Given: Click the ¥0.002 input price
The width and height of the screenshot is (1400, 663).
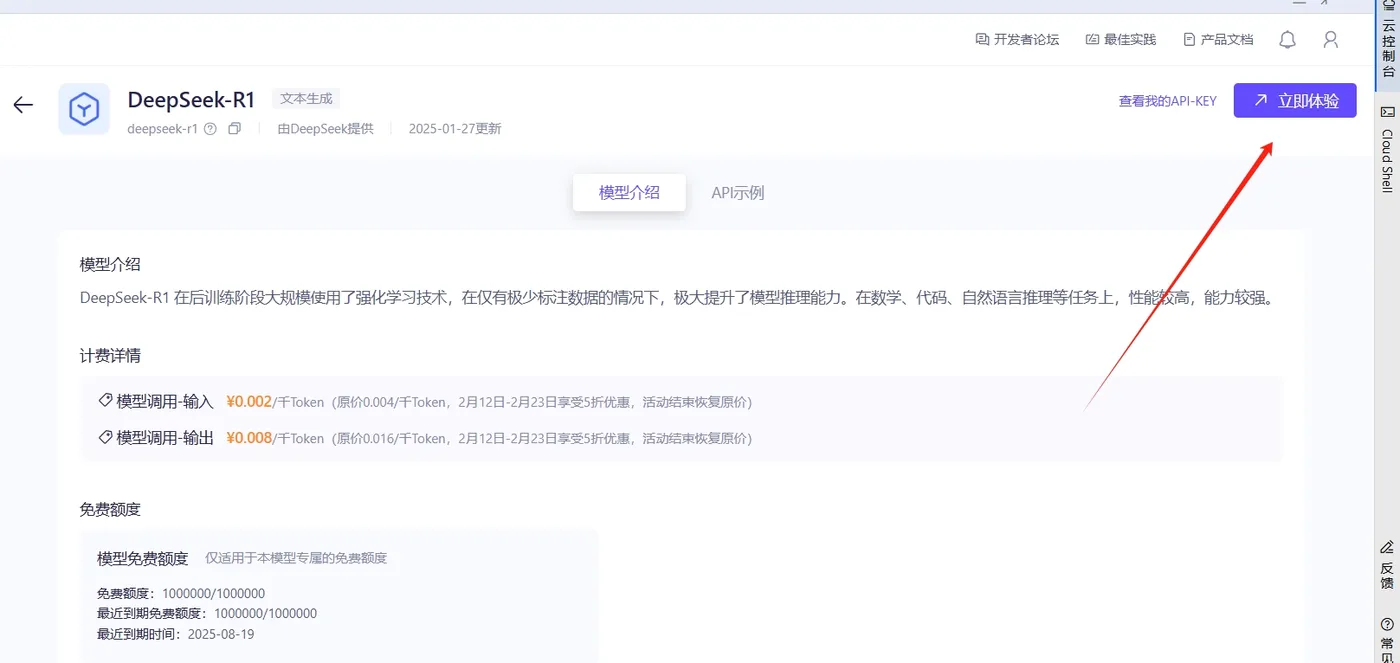Looking at the screenshot, I should 249,402.
